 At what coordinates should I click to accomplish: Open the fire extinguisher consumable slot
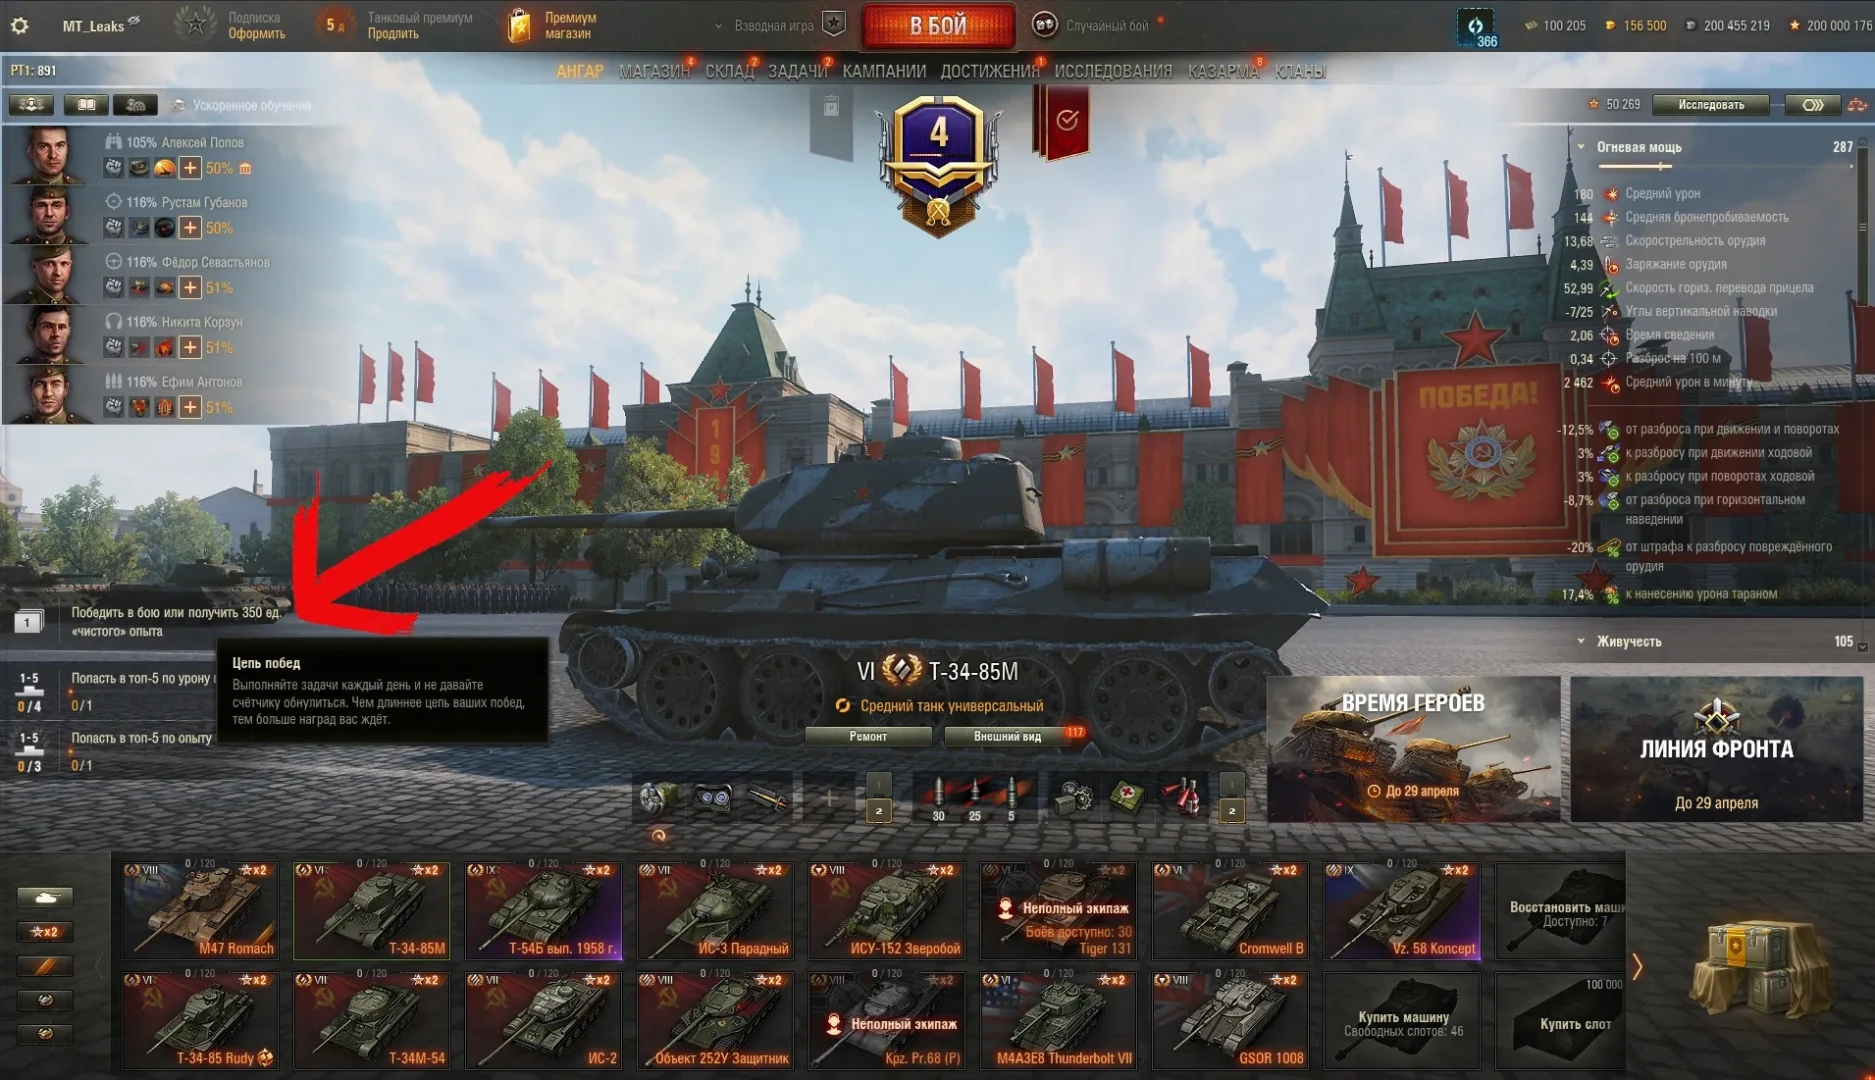(x=1181, y=798)
